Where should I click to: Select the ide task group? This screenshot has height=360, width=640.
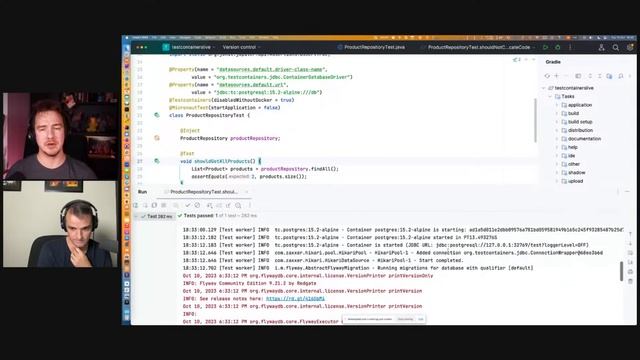click(571, 156)
